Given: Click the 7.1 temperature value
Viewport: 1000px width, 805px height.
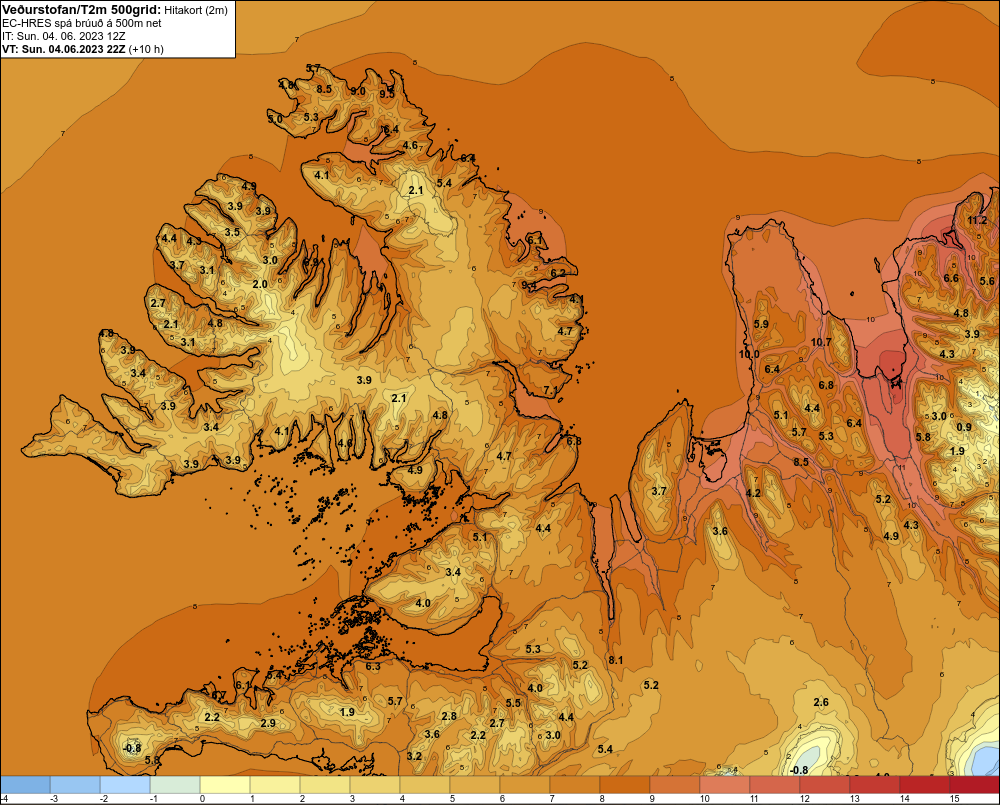Looking at the screenshot, I should click(x=550, y=390).
